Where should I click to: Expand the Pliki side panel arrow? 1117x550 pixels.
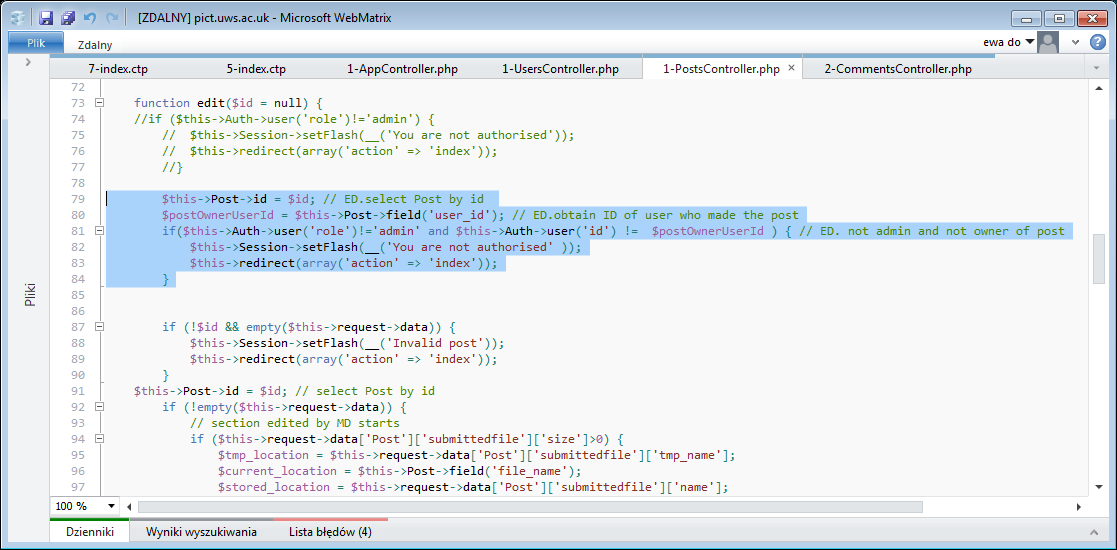(28, 63)
